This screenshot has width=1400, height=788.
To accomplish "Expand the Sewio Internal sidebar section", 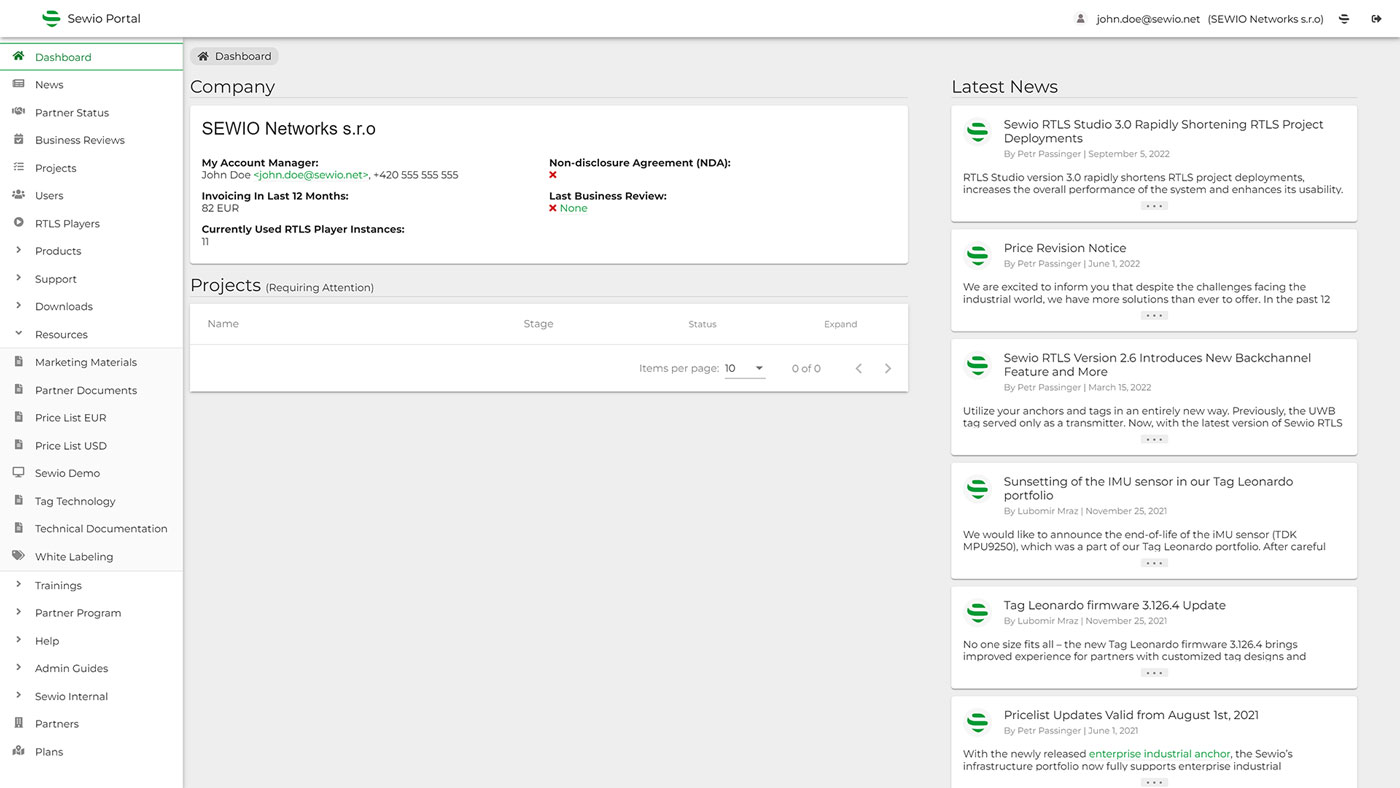I will (18, 696).
